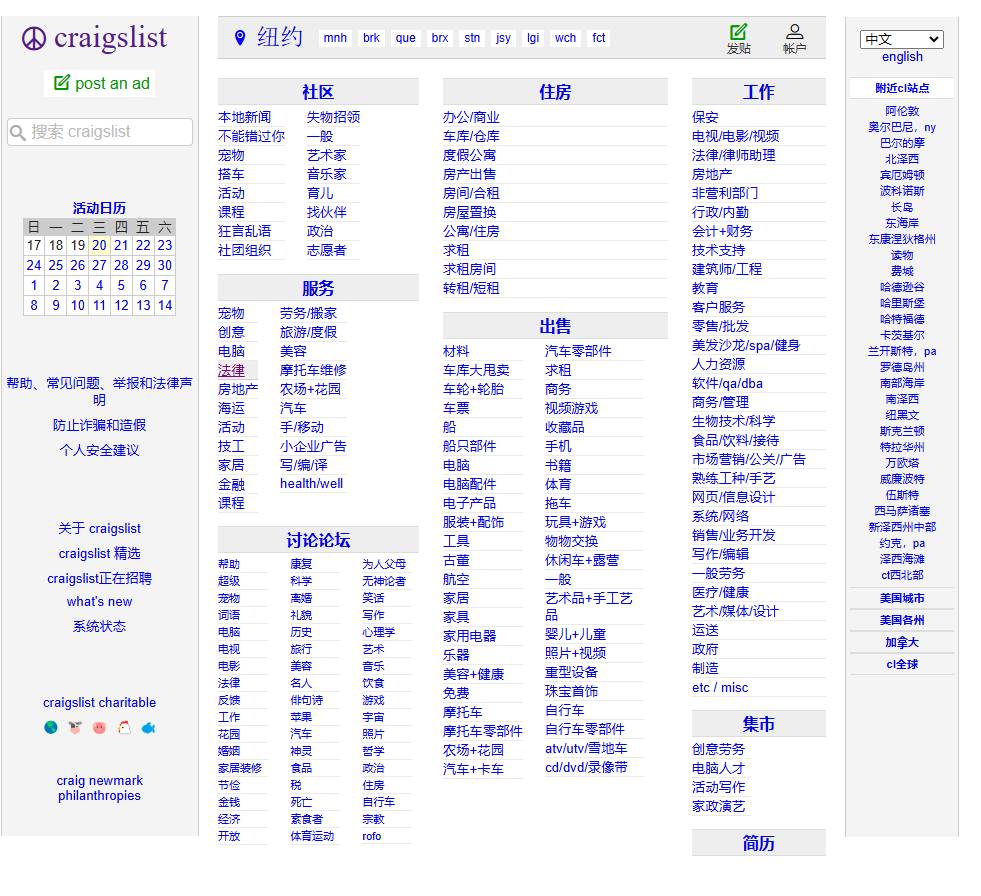981x896 pixels.
Task: Open the 讨论论坛 section heading
Action: (x=318, y=540)
